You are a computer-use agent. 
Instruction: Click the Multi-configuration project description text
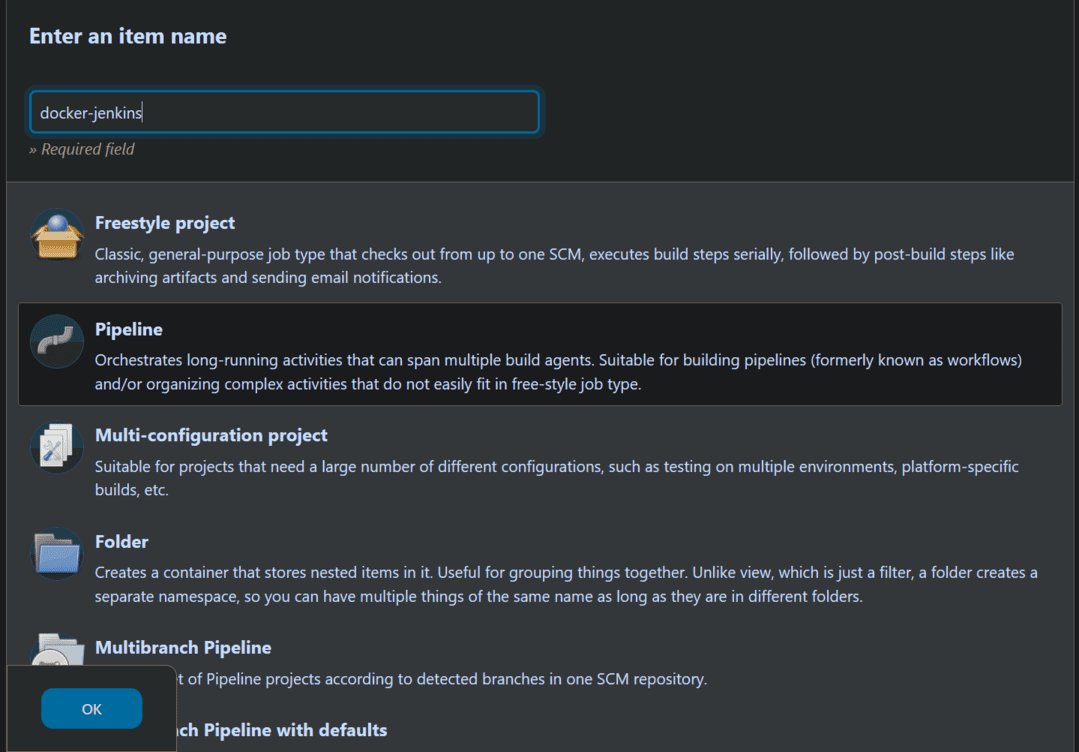click(556, 477)
